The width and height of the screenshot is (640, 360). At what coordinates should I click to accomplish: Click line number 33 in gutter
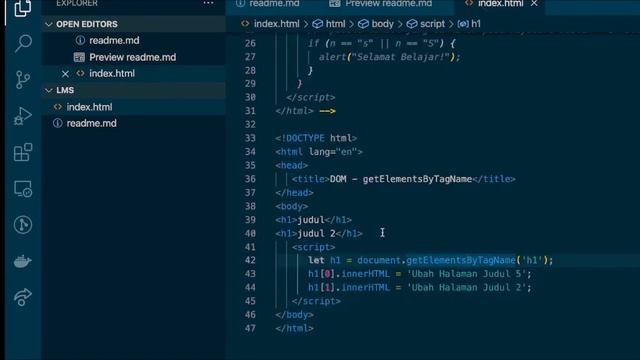[x=250, y=138]
